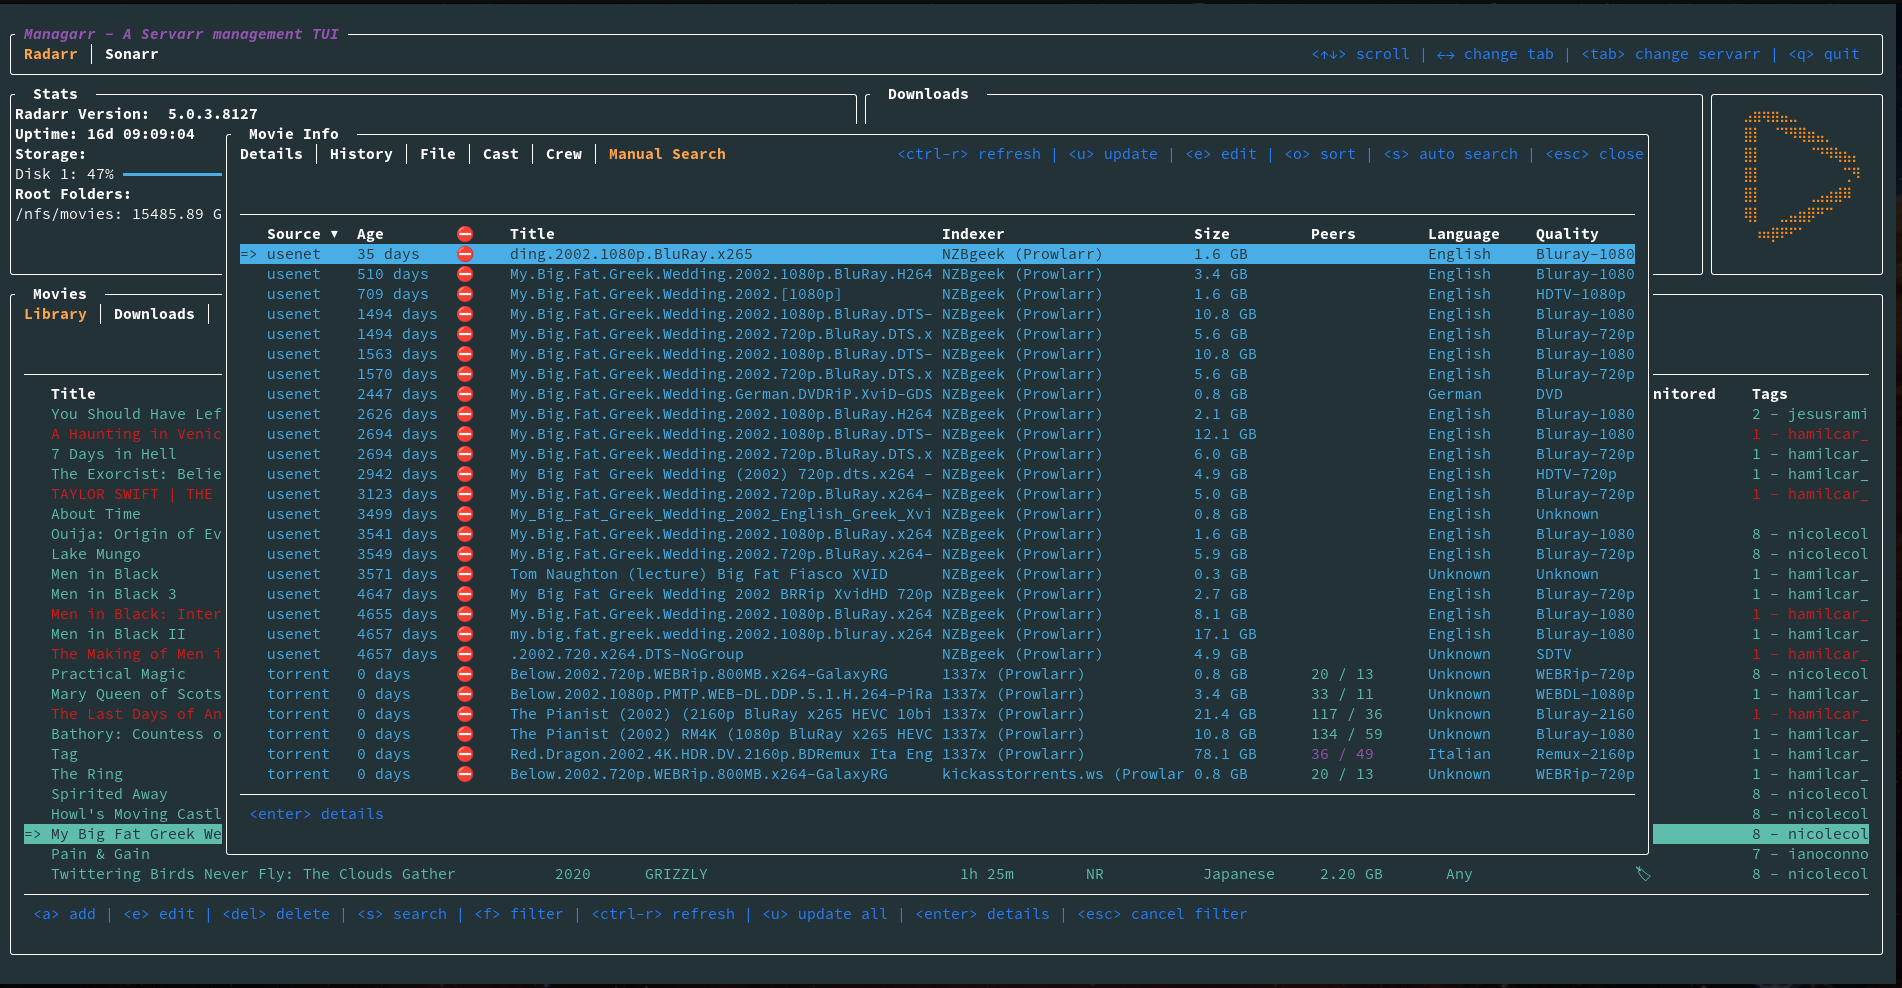Viewport: 1902px width, 988px height.
Task: Switch to the Downloads tab under Movies
Action: click(x=154, y=314)
